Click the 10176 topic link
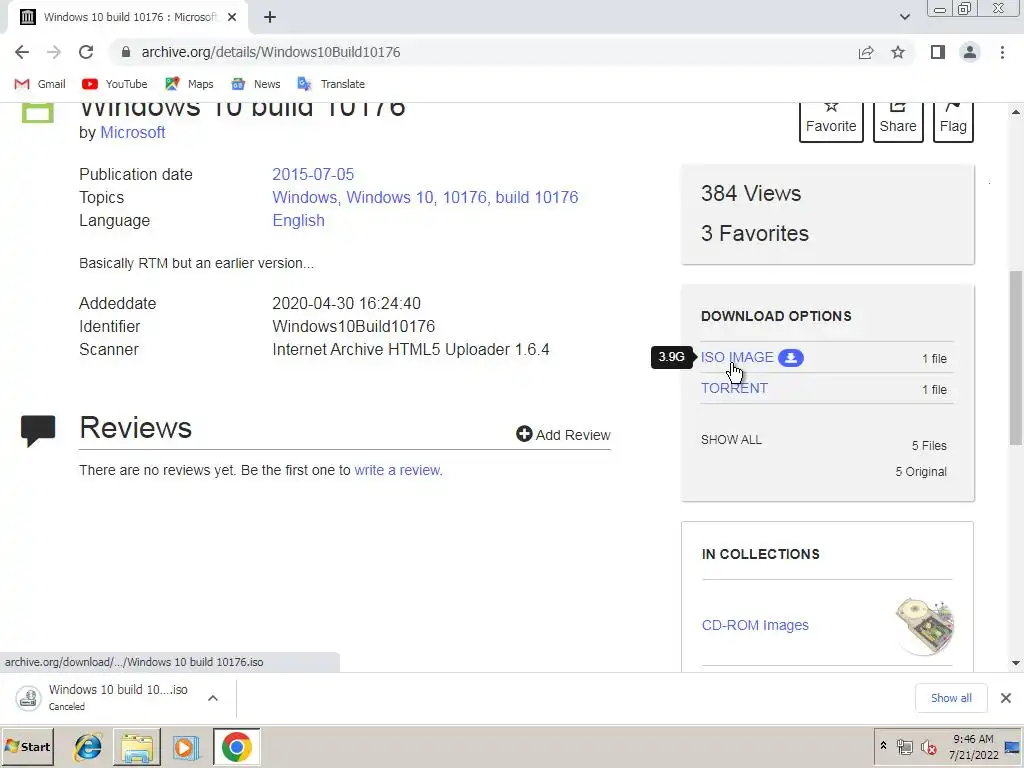Screen dimensions: 1024x768 [x=464, y=197]
